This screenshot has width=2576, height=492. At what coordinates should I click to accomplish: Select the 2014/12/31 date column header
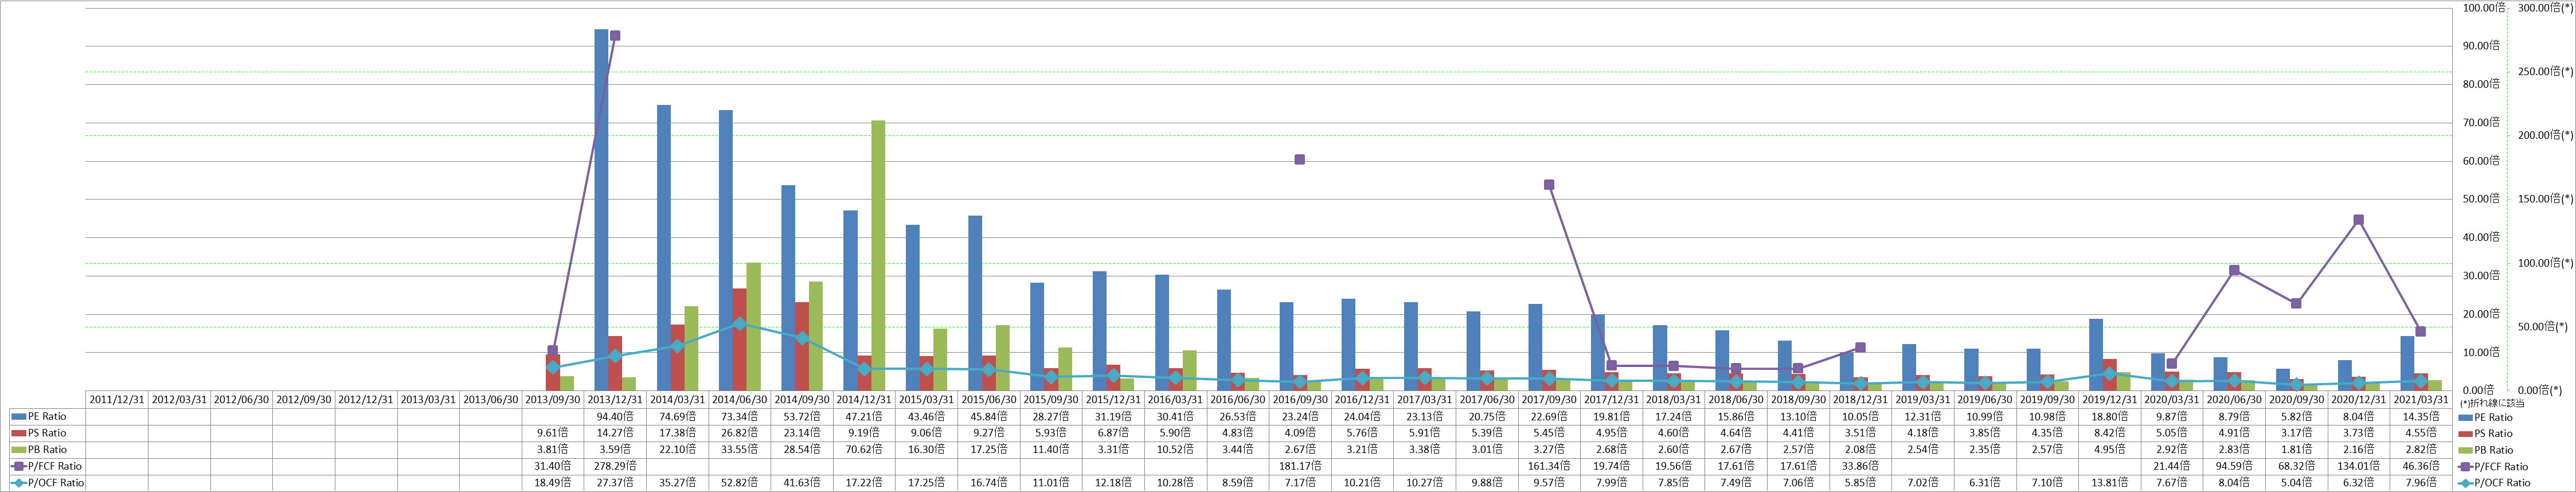[864, 399]
